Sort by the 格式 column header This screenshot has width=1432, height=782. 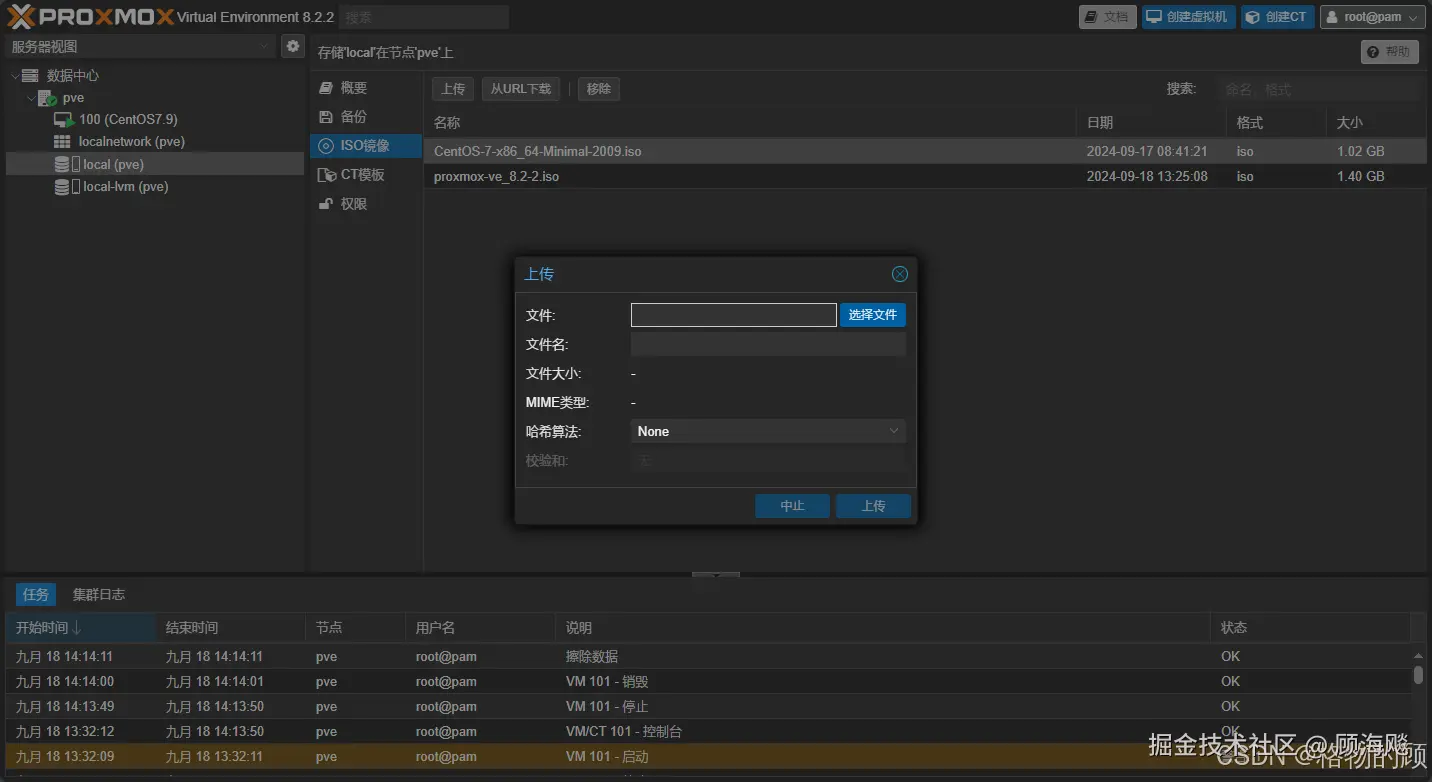(x=1276, y=123)
